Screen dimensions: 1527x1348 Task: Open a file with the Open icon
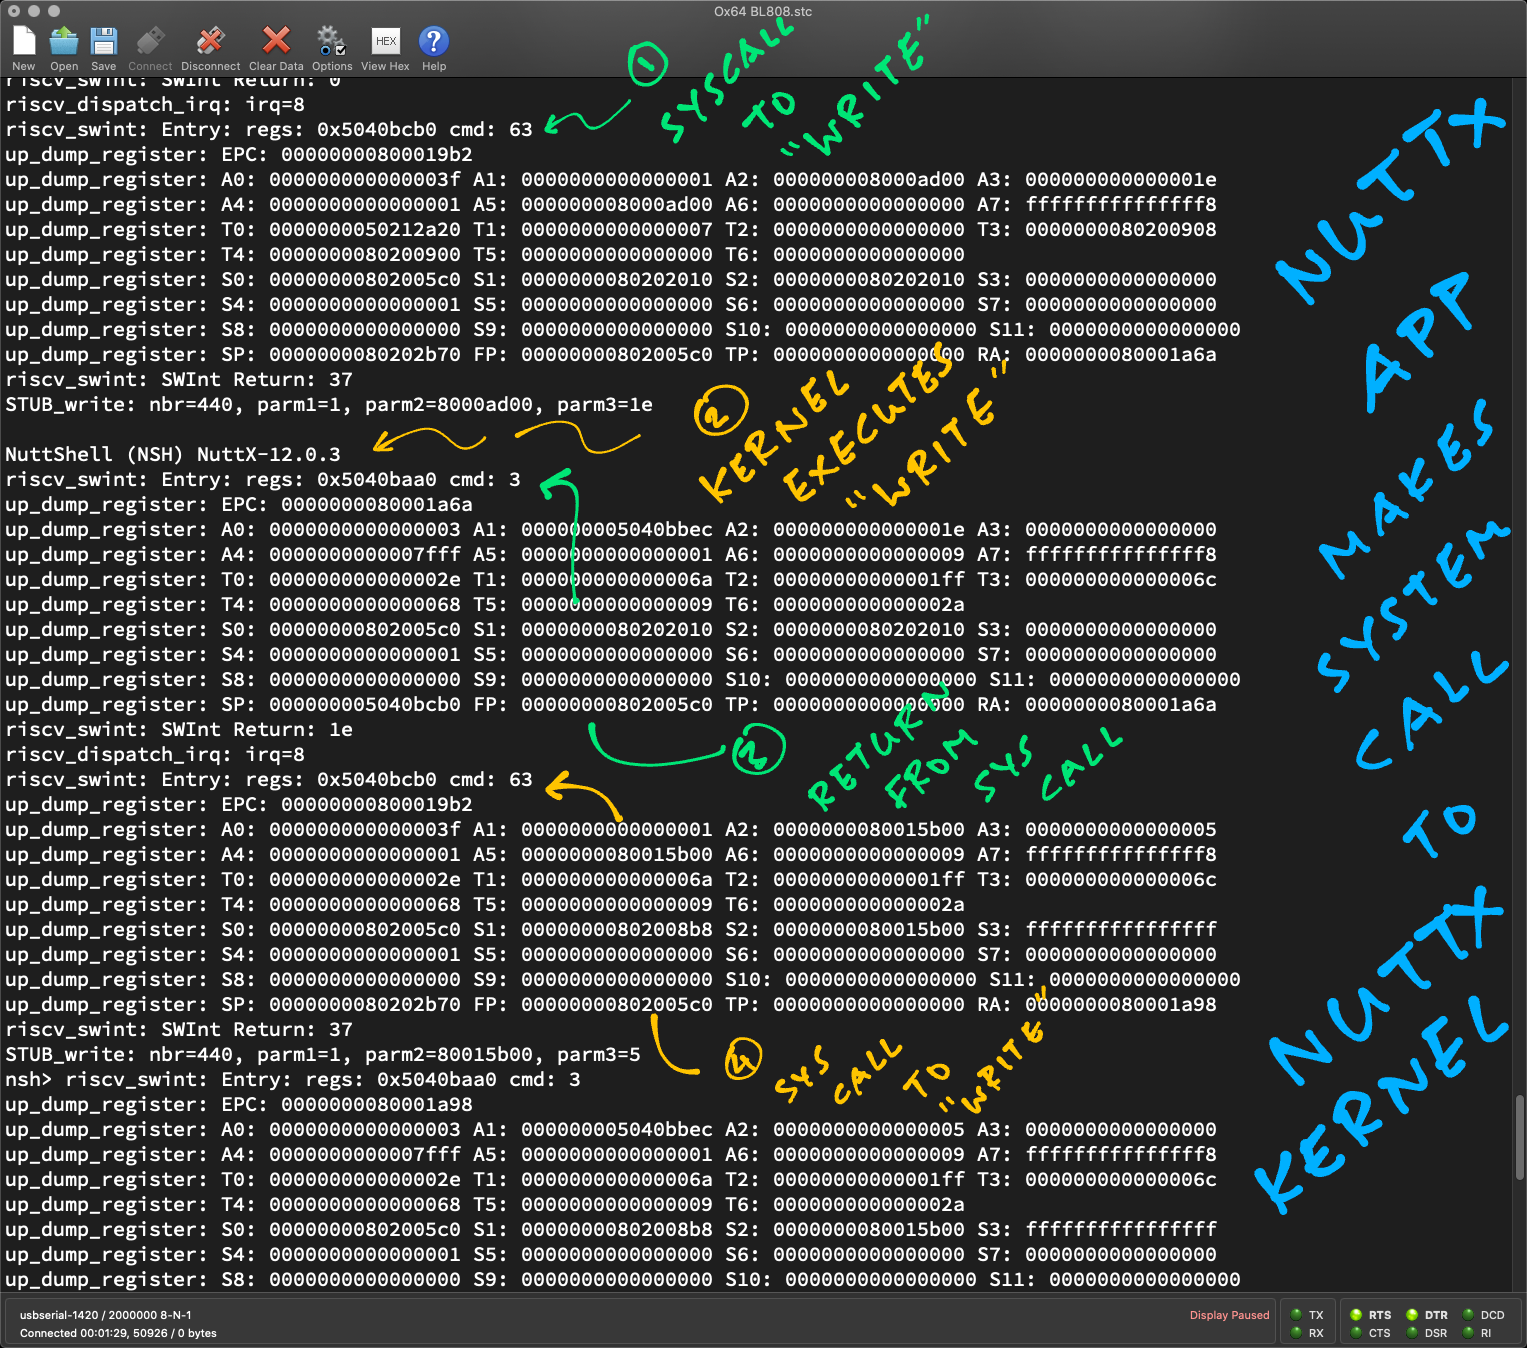click(64, 41)
